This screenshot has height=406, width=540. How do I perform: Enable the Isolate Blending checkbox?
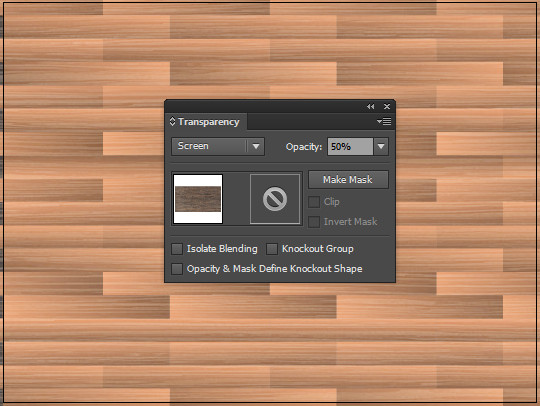177,249
